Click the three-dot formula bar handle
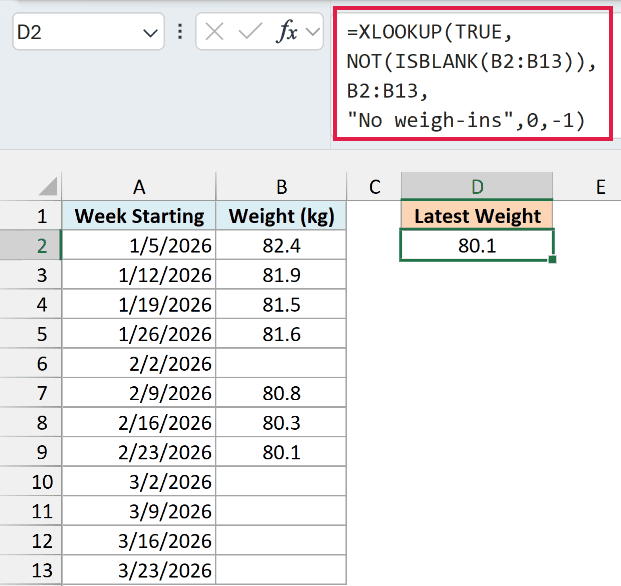The width and height of the screenshot is (621, 586). pyautogui.click(x=180, y=32)
